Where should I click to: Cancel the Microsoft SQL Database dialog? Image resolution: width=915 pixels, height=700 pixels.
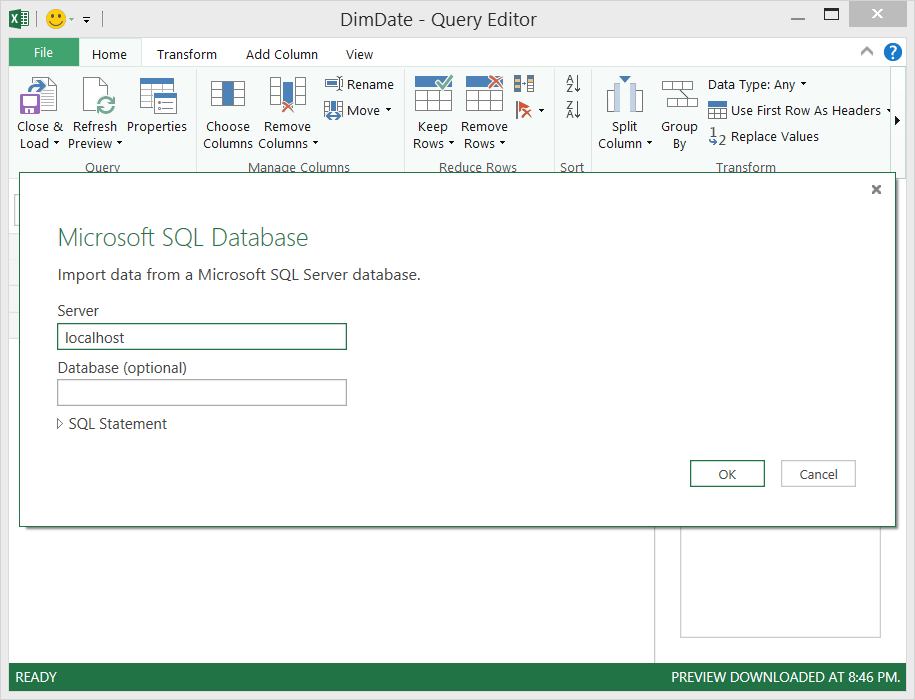(818, 474)
